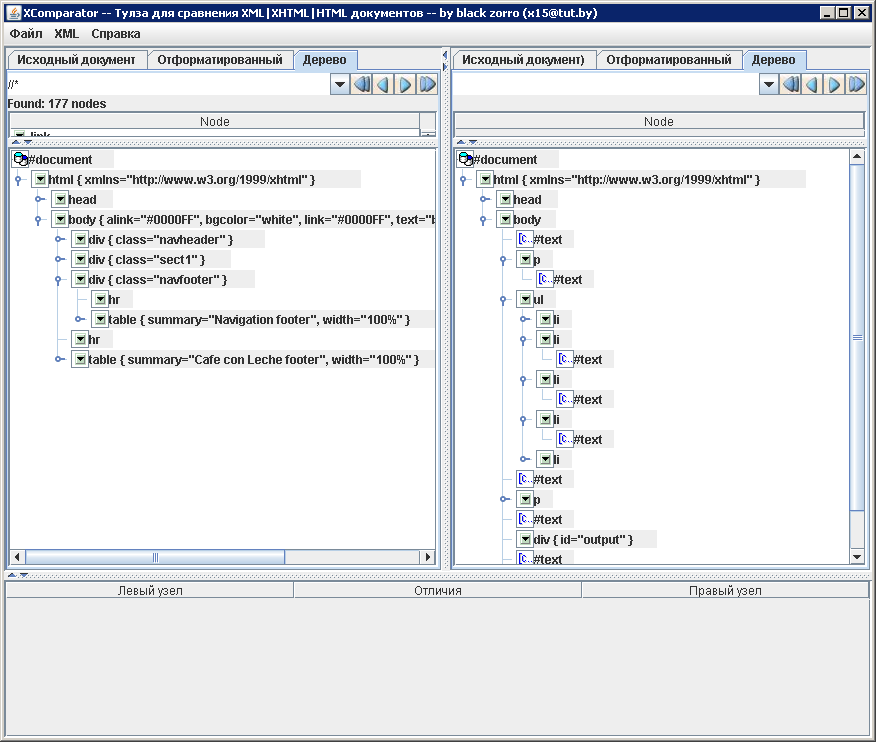
Task: Click the last-result button in right panel
Action: (856, 85)
